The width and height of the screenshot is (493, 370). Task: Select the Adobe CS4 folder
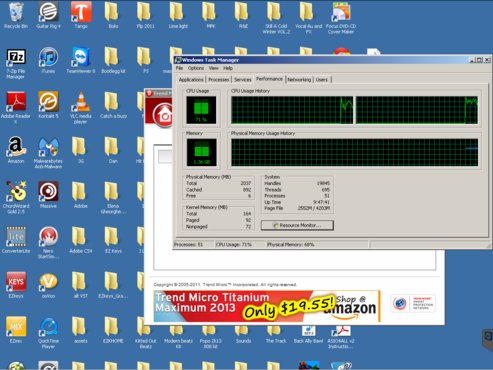(x=80, y=240)
